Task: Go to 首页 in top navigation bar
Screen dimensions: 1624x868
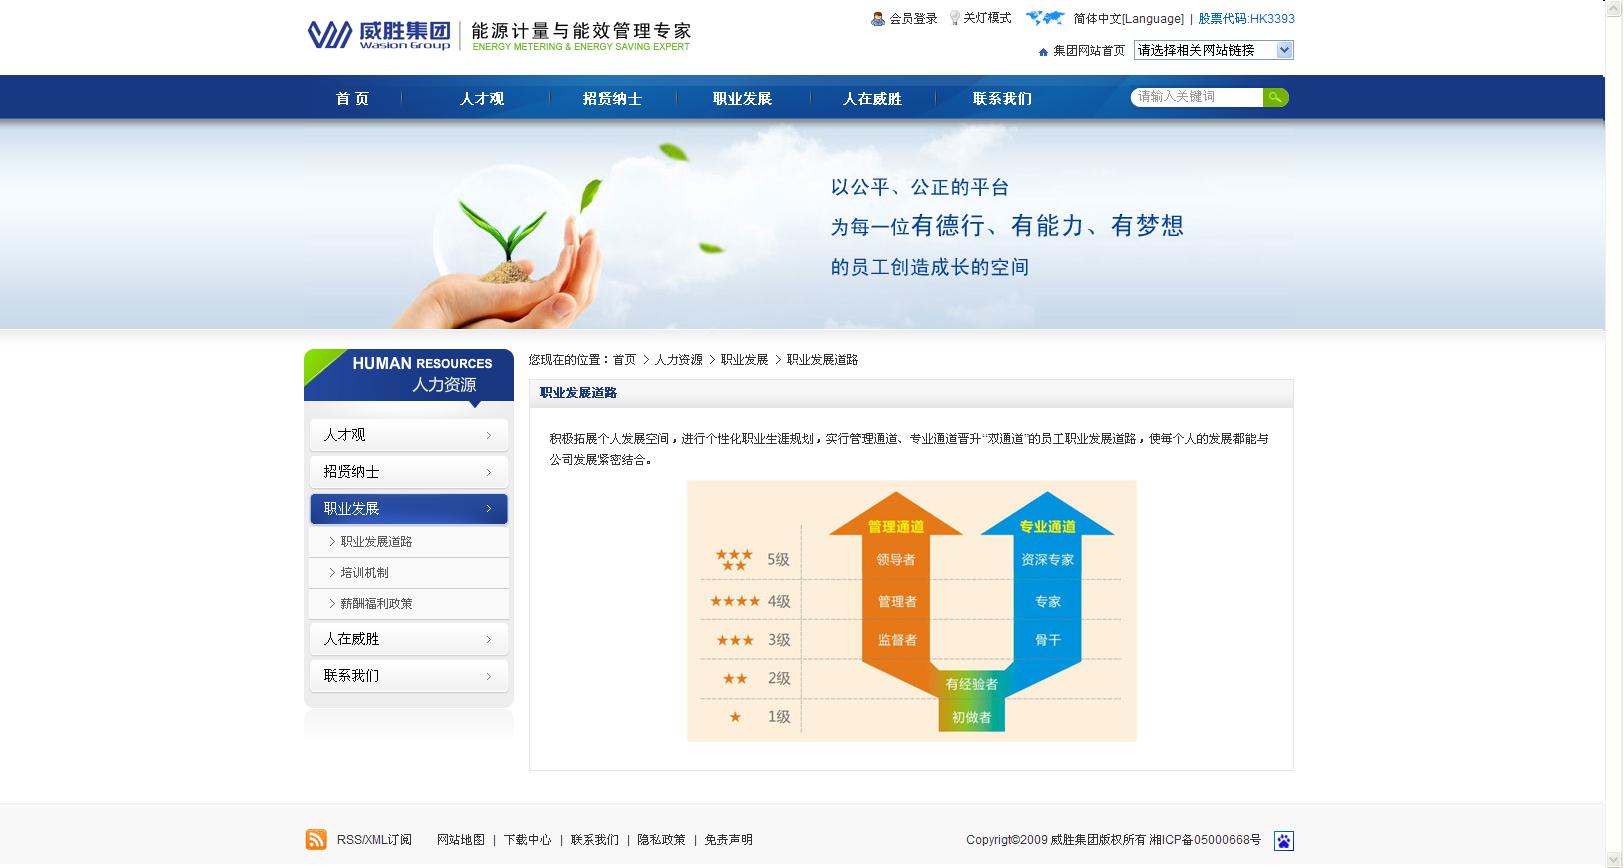Action: [x=352, y=99]
